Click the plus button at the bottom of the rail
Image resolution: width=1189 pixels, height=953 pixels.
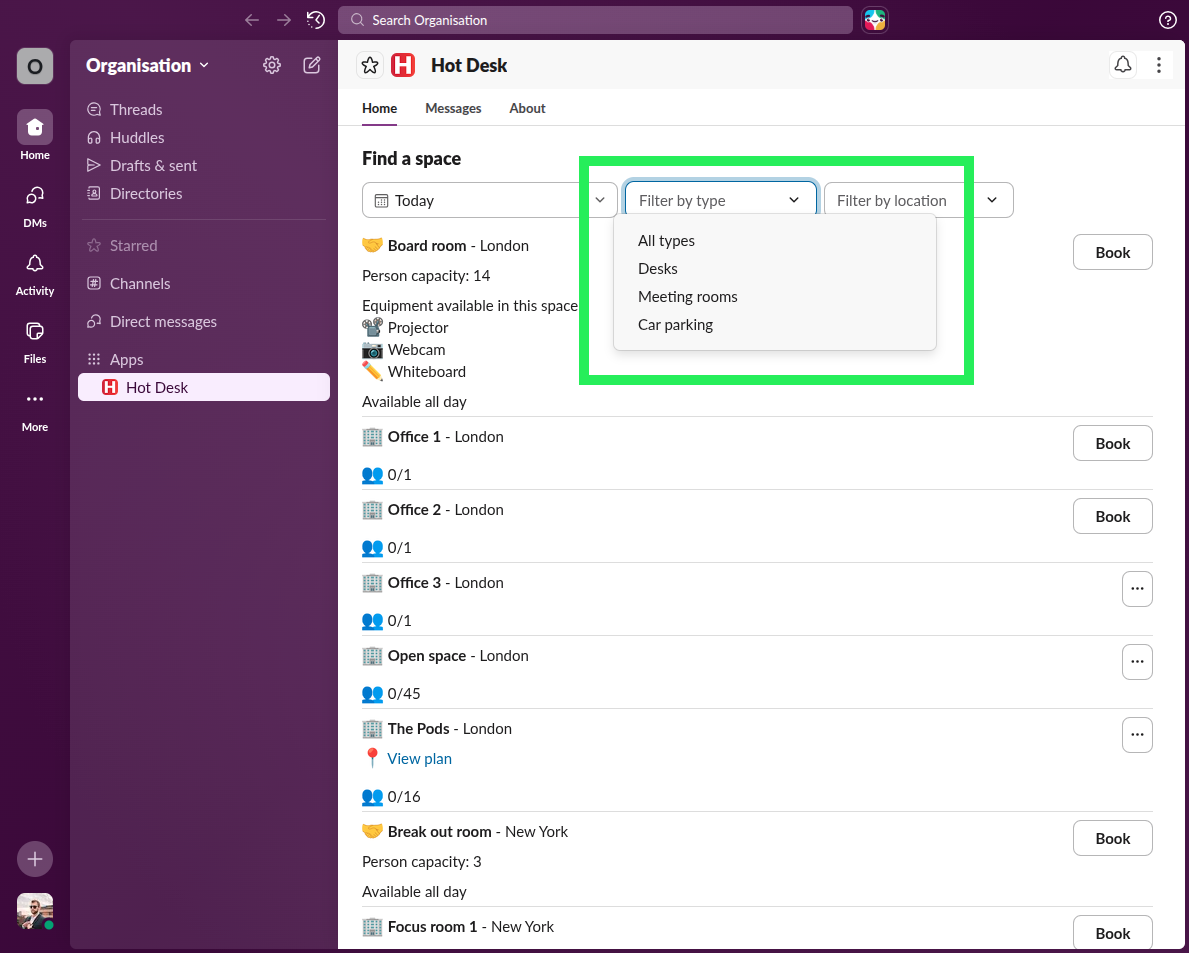[x=34, y=859]
